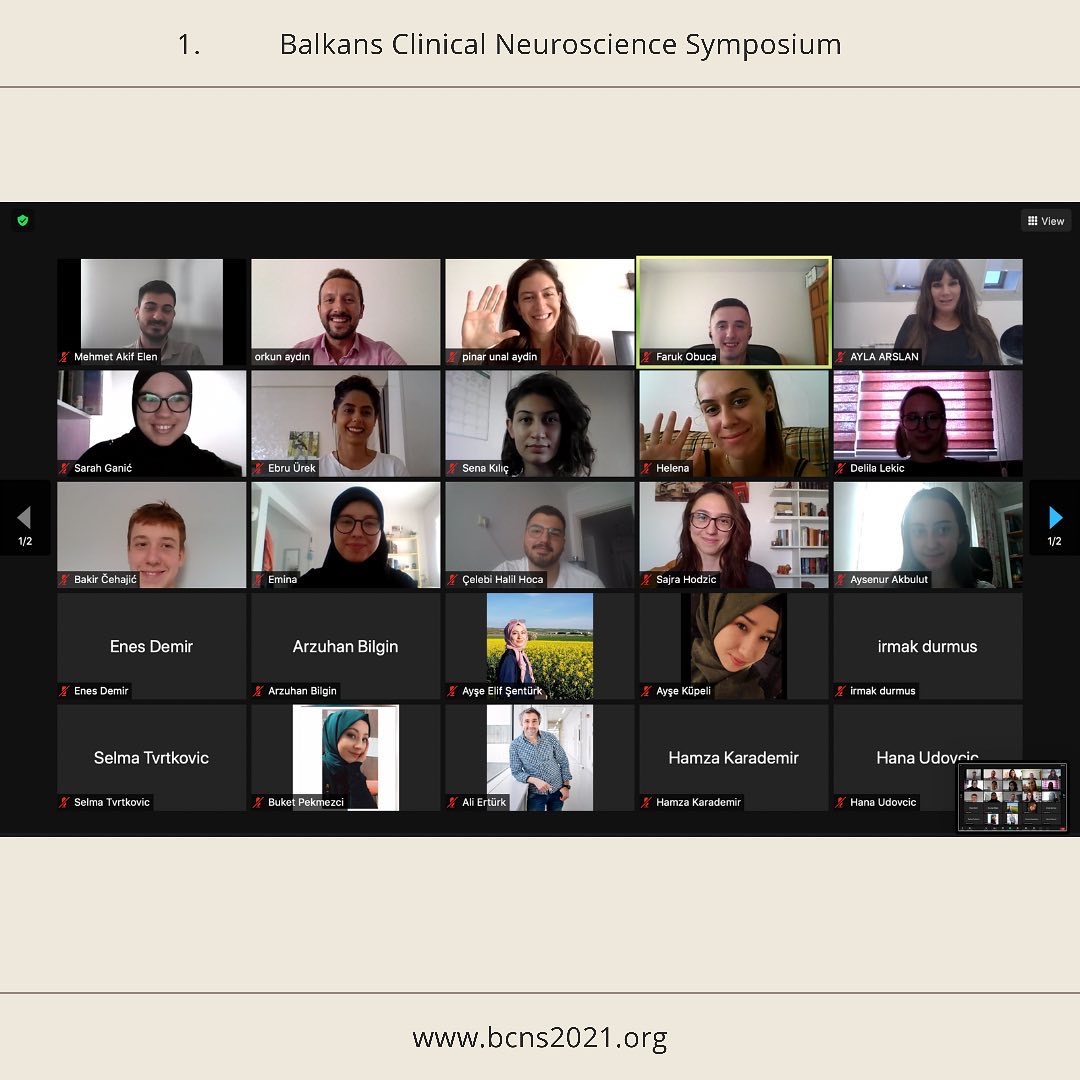The width and height of the screenshot is (1080, 1080).
Task: Click muted mic icon next to Helena
Action: (648, 468)
